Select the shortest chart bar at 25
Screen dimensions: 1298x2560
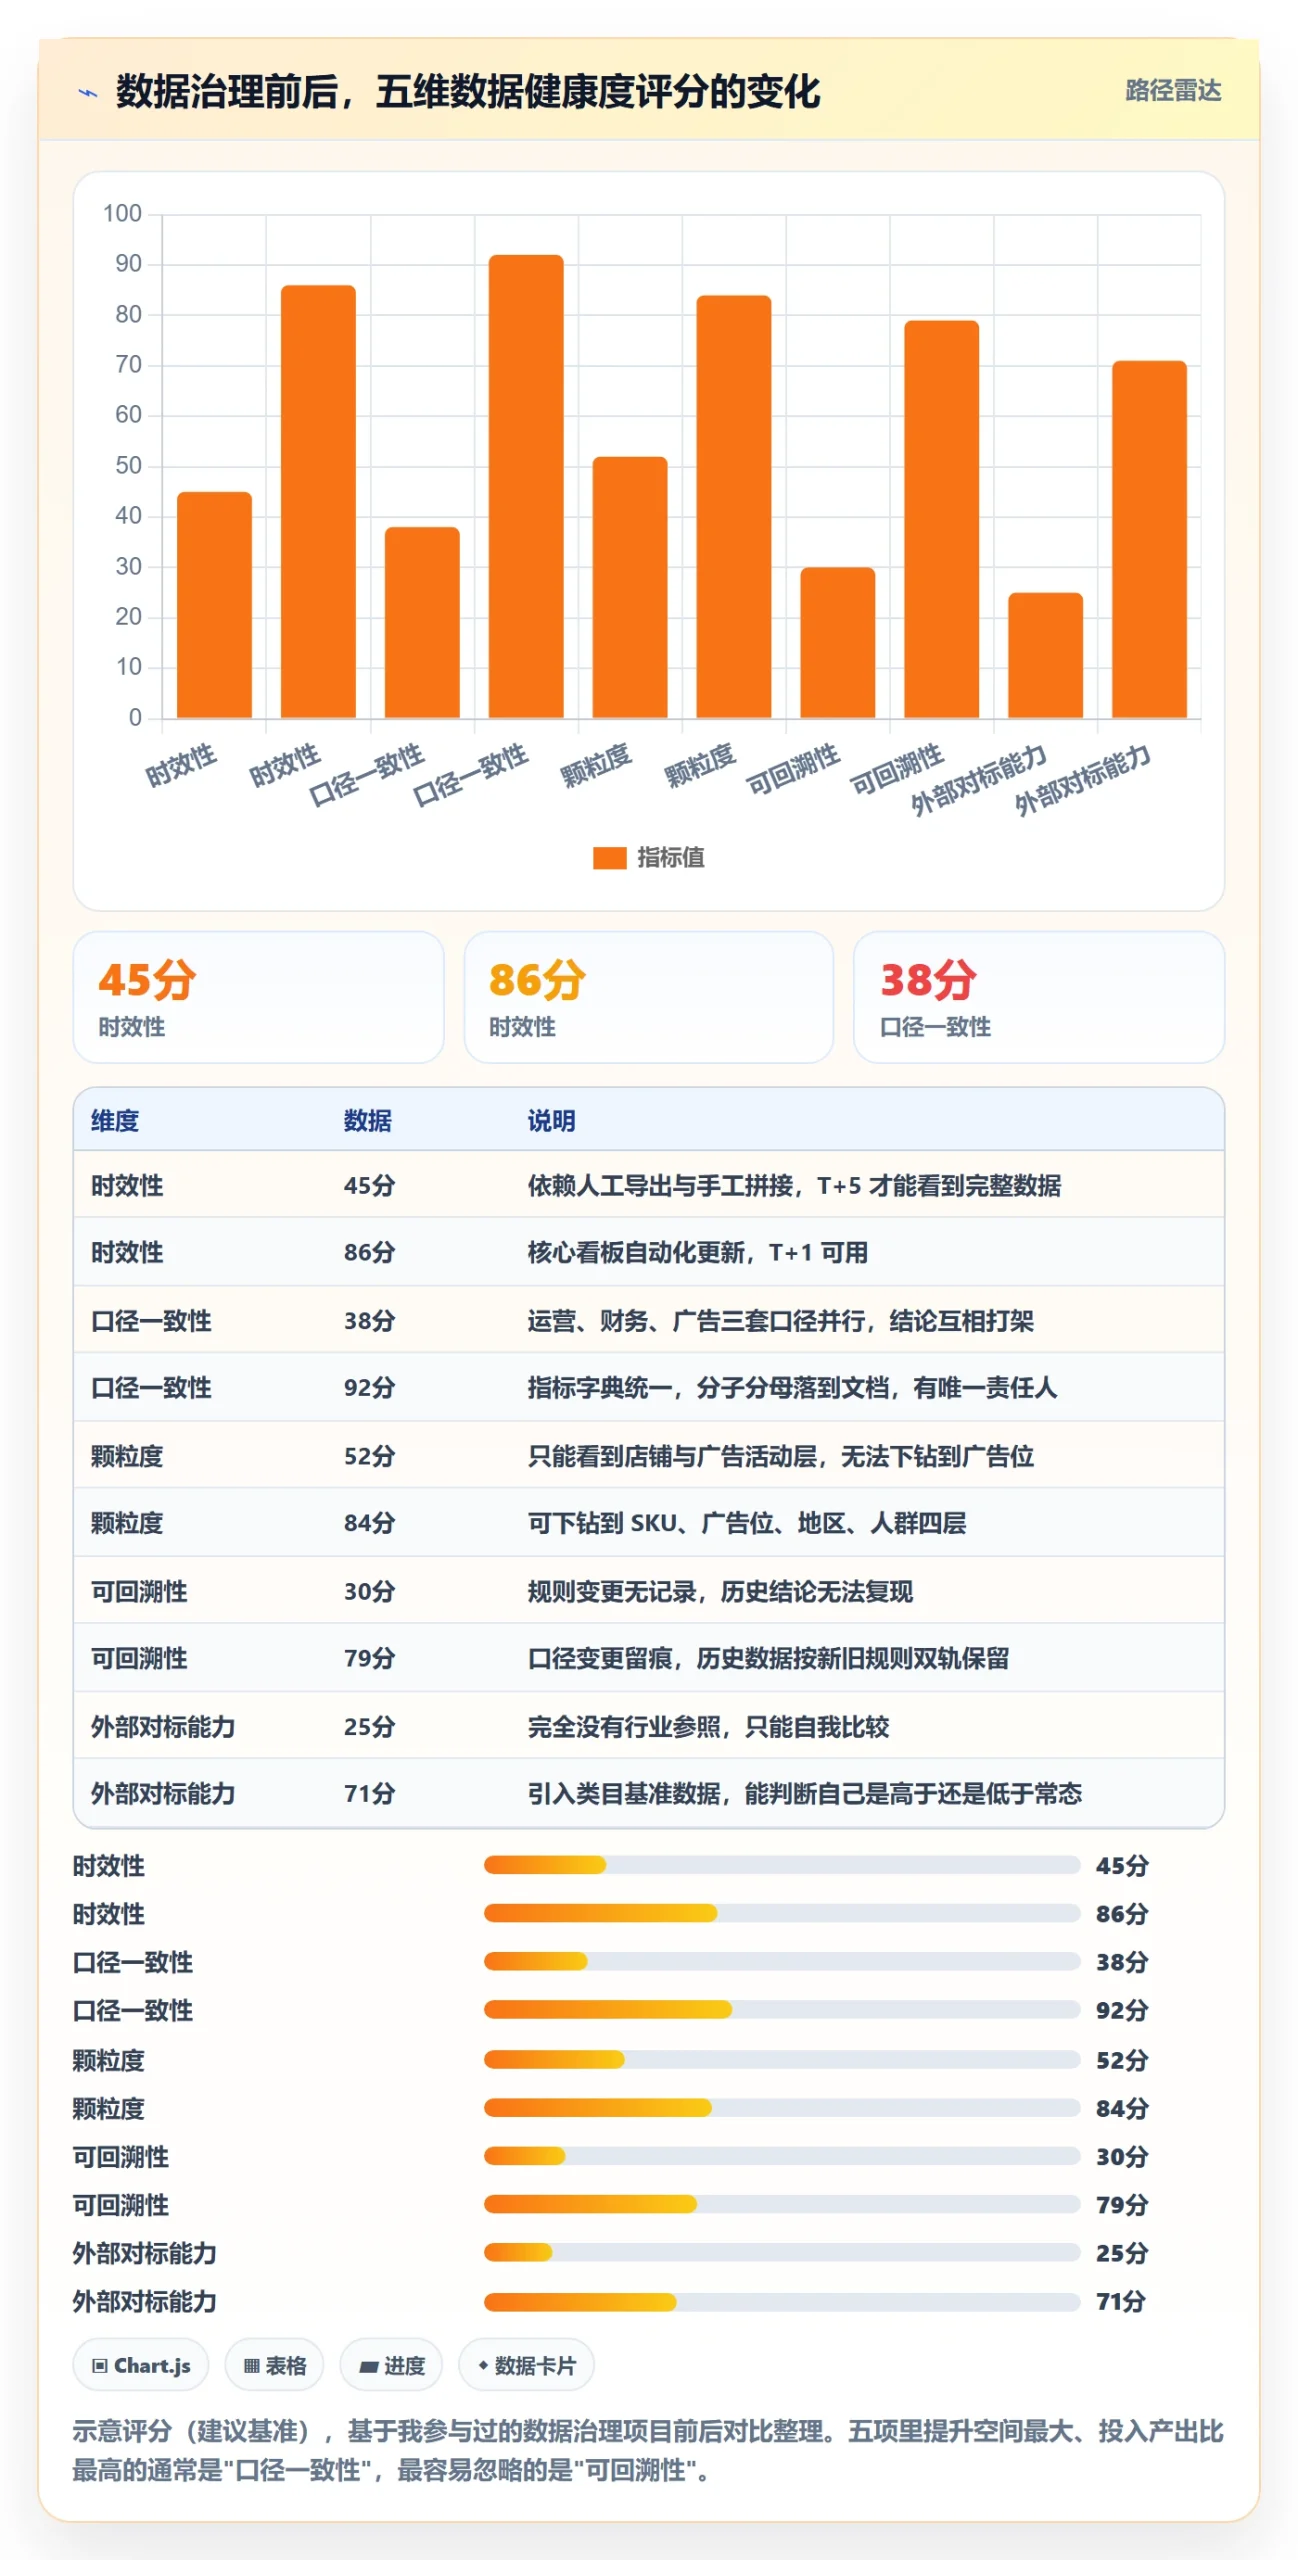click(1045, 655)
